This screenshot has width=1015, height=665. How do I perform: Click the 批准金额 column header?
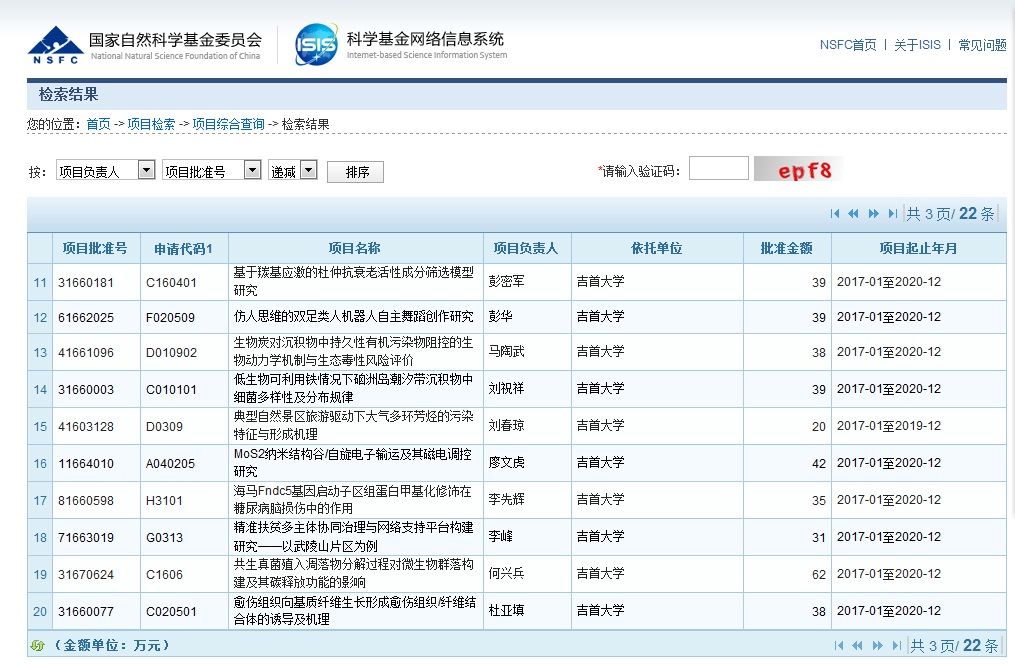point(786,248)
